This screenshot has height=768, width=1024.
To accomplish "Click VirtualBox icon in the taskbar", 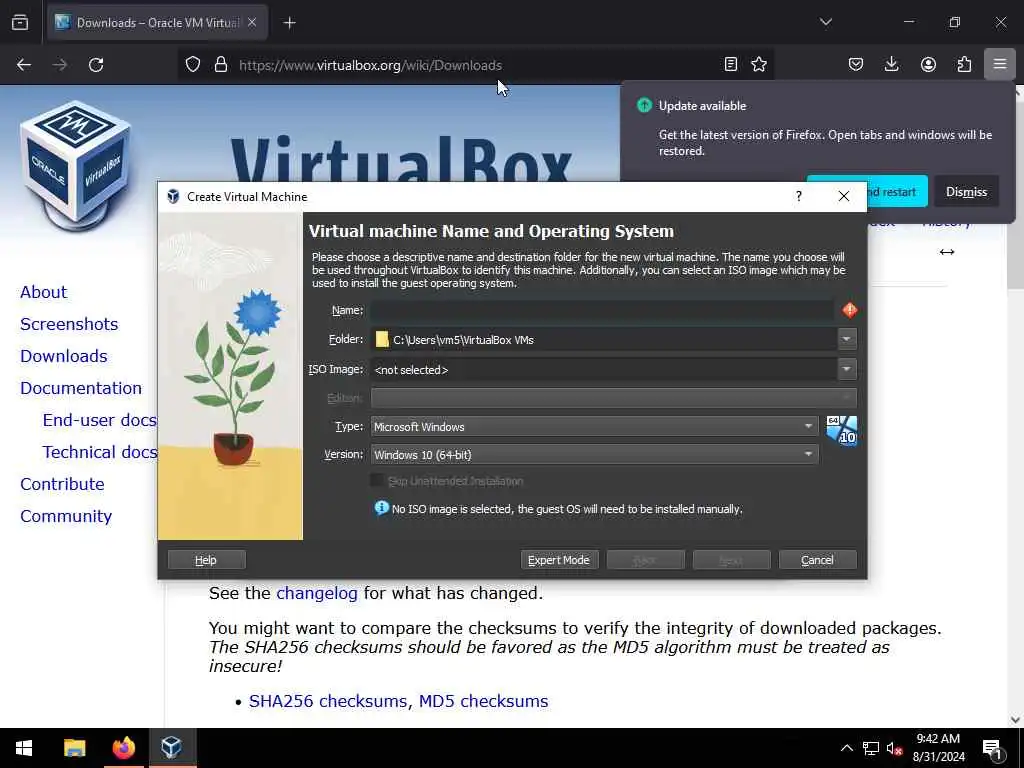I will tap(172, 748).
